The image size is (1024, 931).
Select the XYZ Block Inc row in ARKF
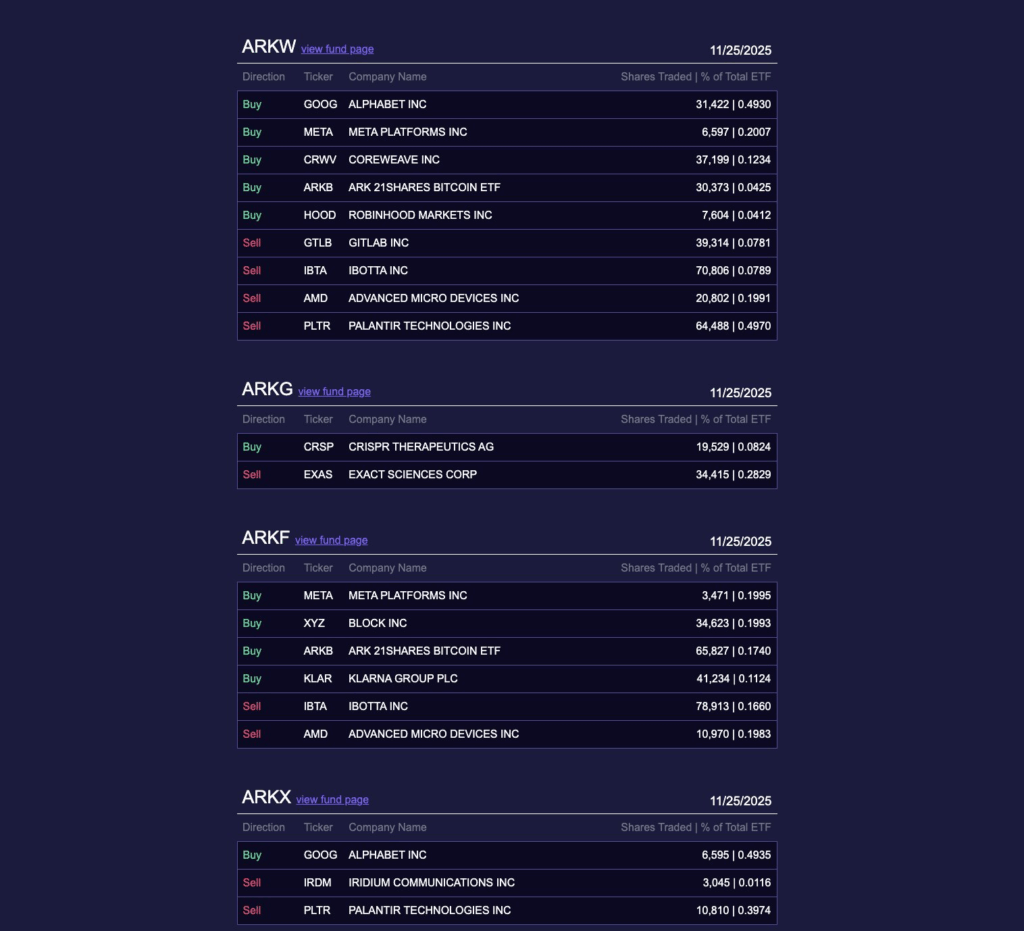[506, 623]
